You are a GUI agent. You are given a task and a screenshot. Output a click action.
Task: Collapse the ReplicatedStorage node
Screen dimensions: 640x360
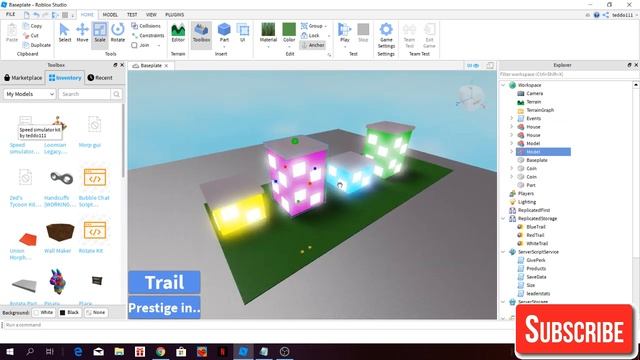coord(503,218)
